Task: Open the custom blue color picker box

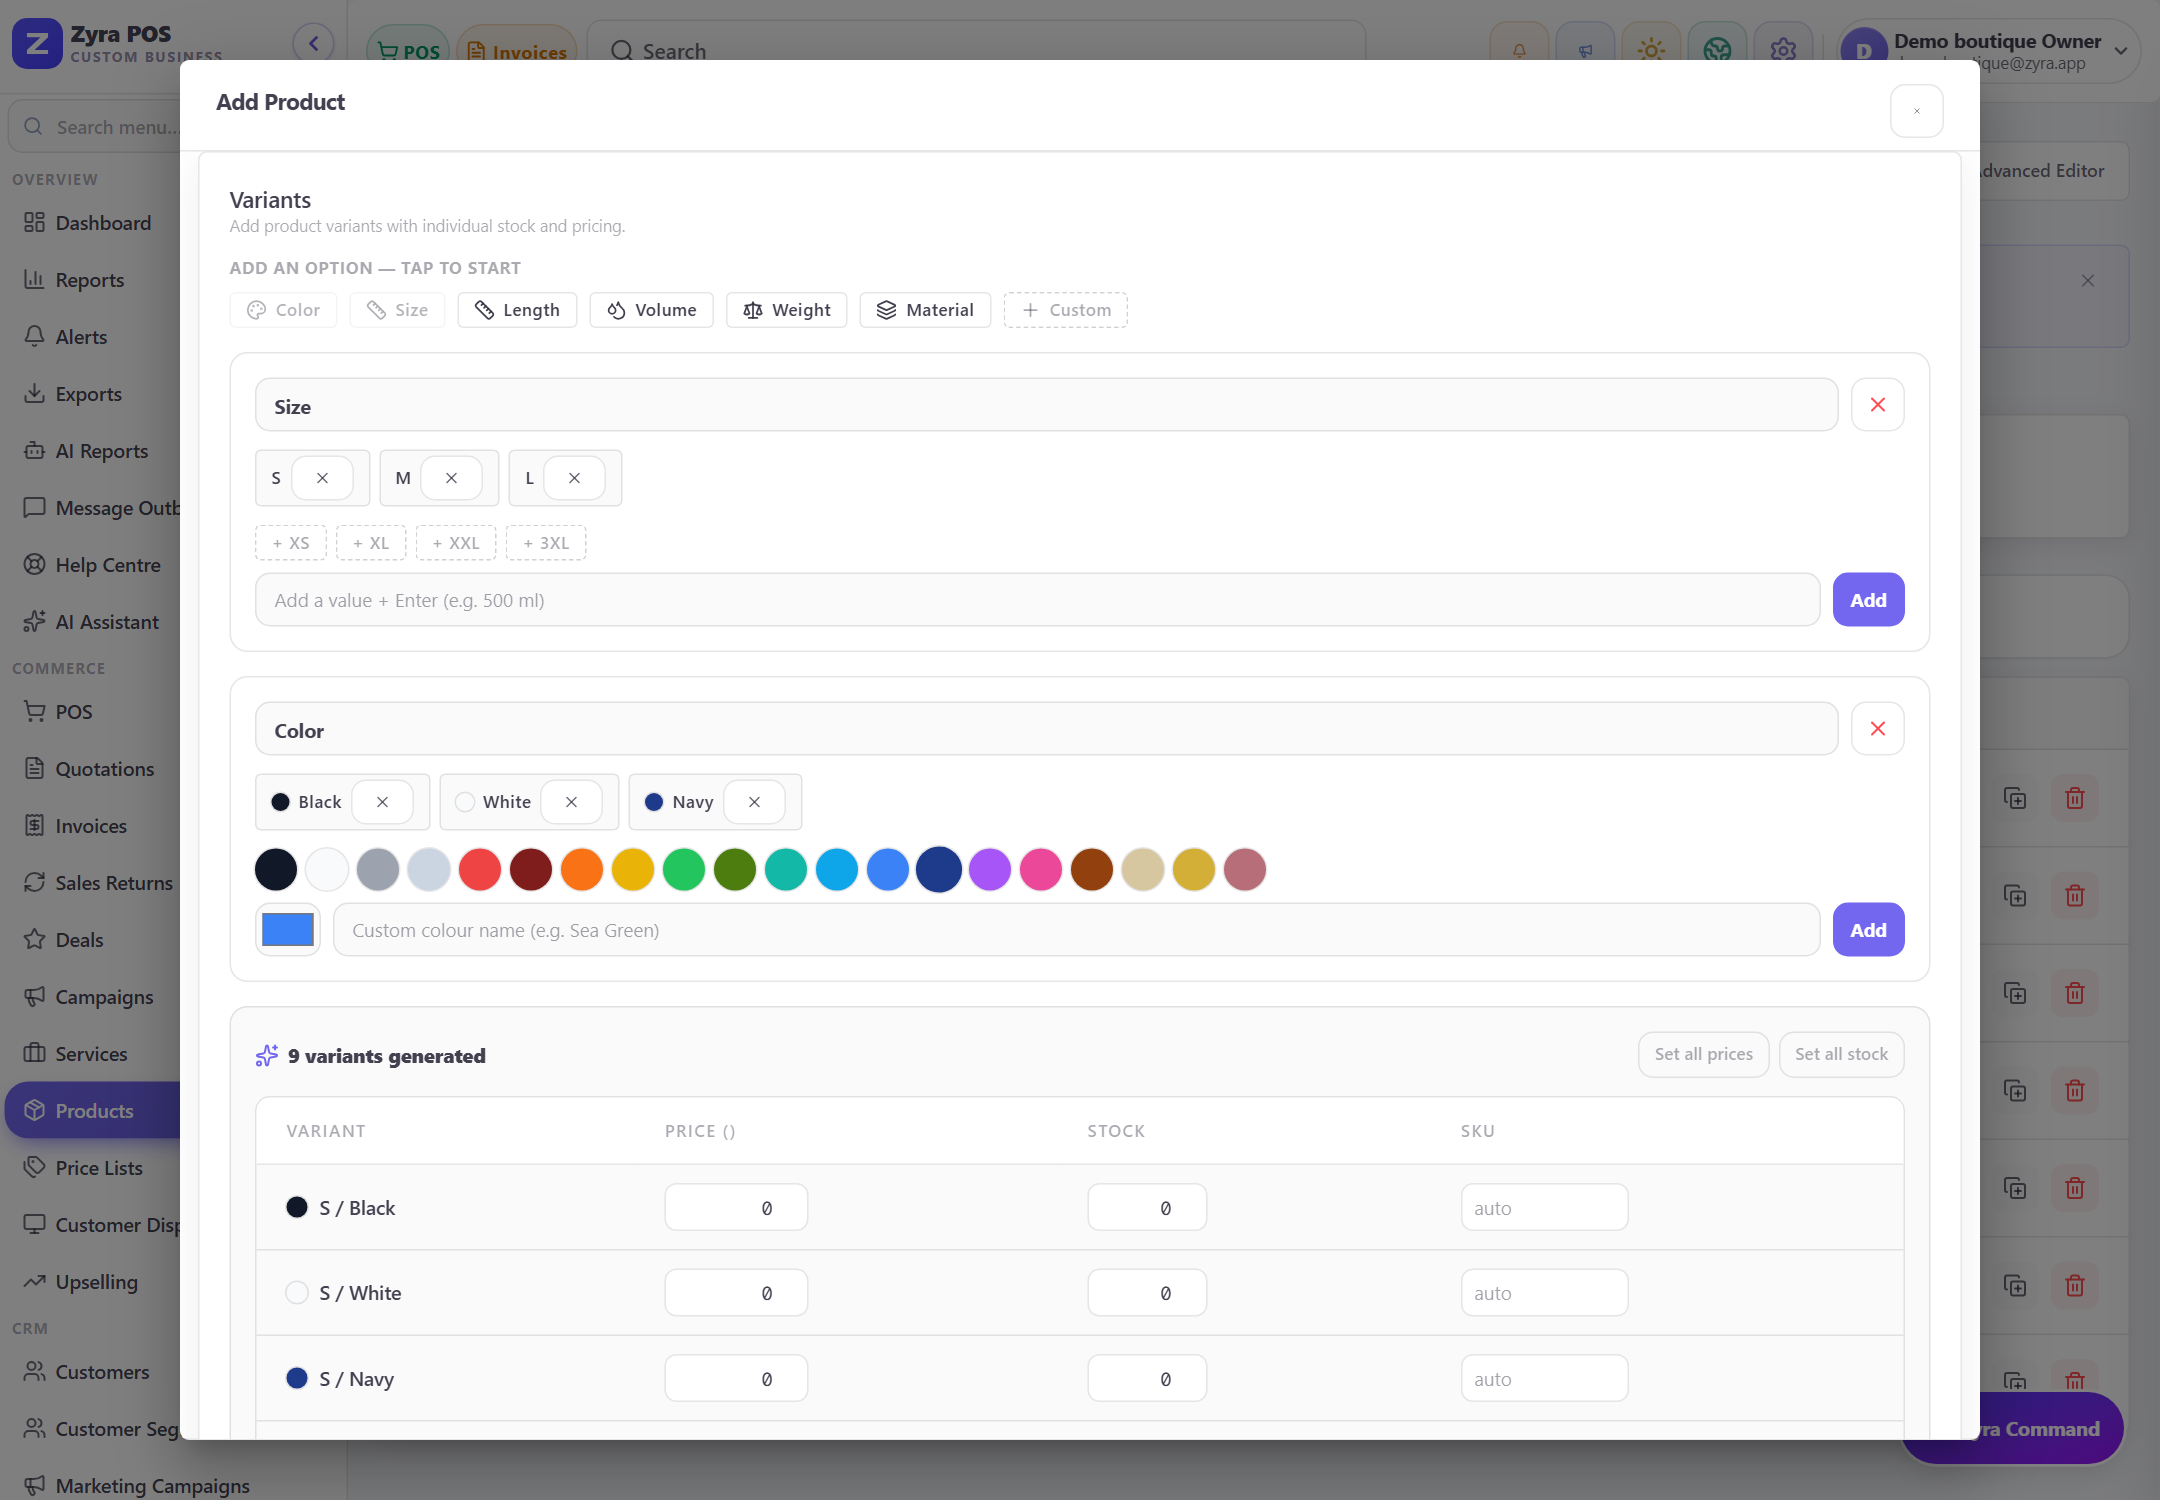Action: point(288,930)
